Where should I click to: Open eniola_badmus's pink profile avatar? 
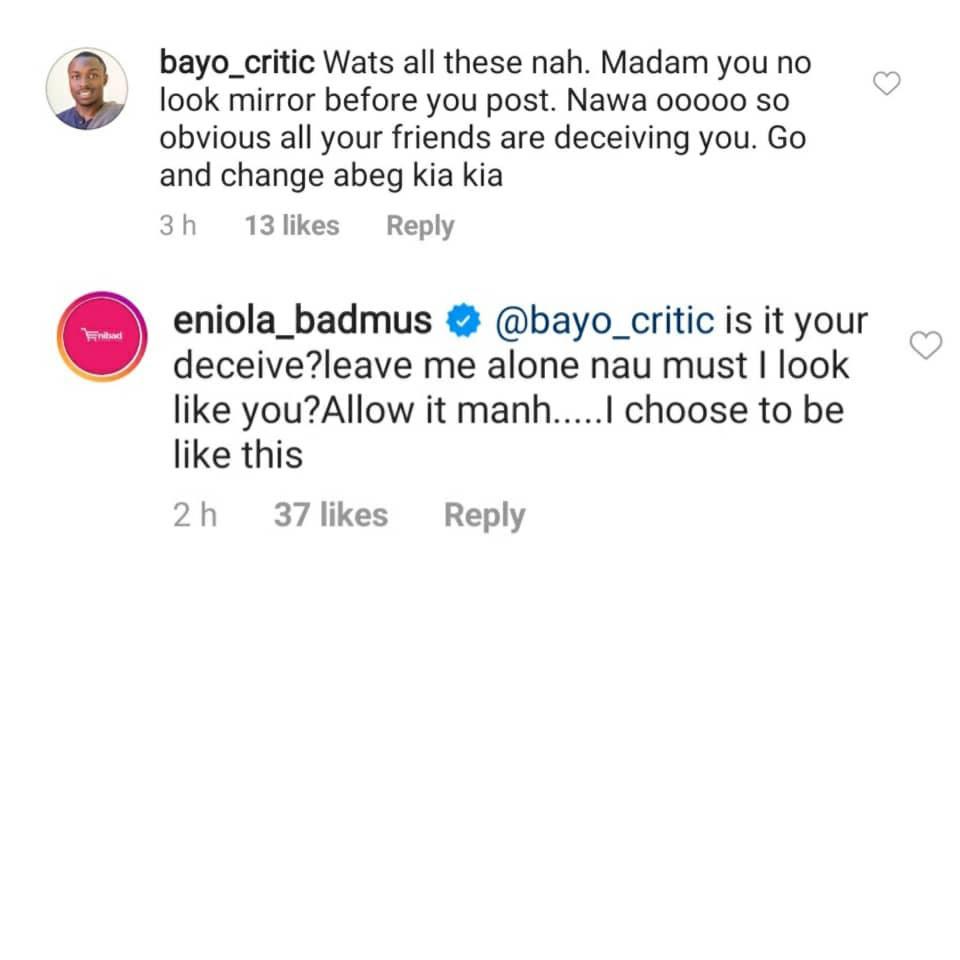click(x=102, y=336)
